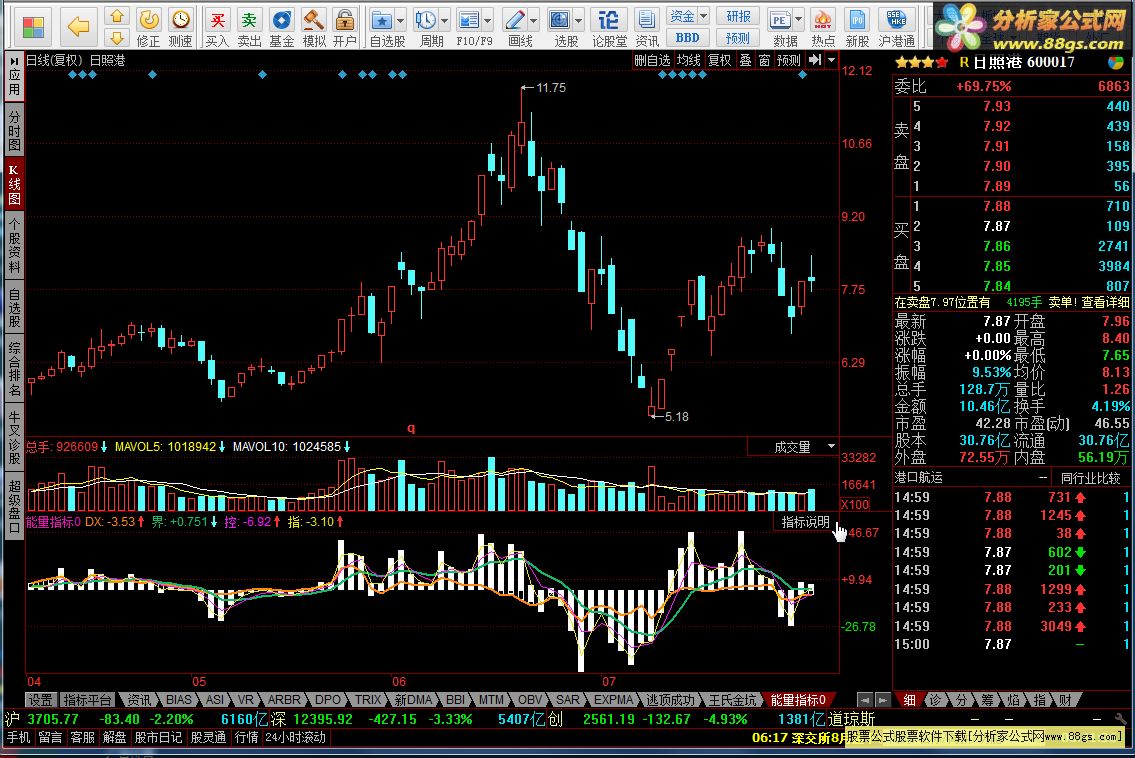The width and height of the screenshot is (1135, 758).
Task: Click the wrench settings icon in status bar
Action: (1121, 719)
